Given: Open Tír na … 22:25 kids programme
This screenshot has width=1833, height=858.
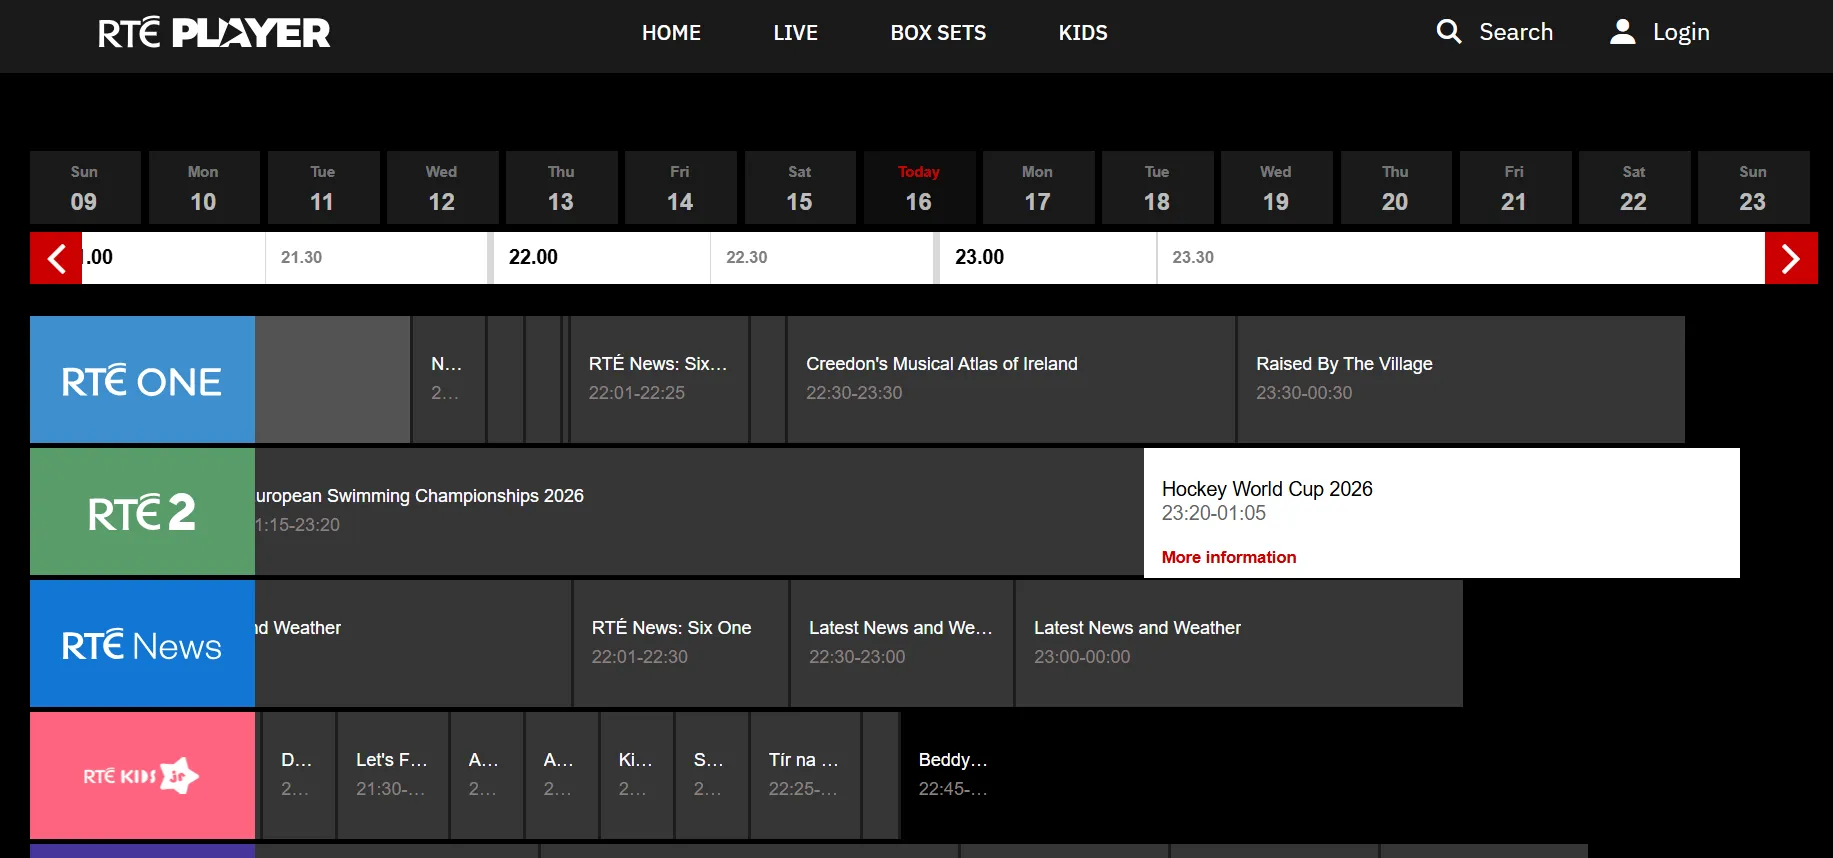Looking at the screenshot, I should pos(805,776).
